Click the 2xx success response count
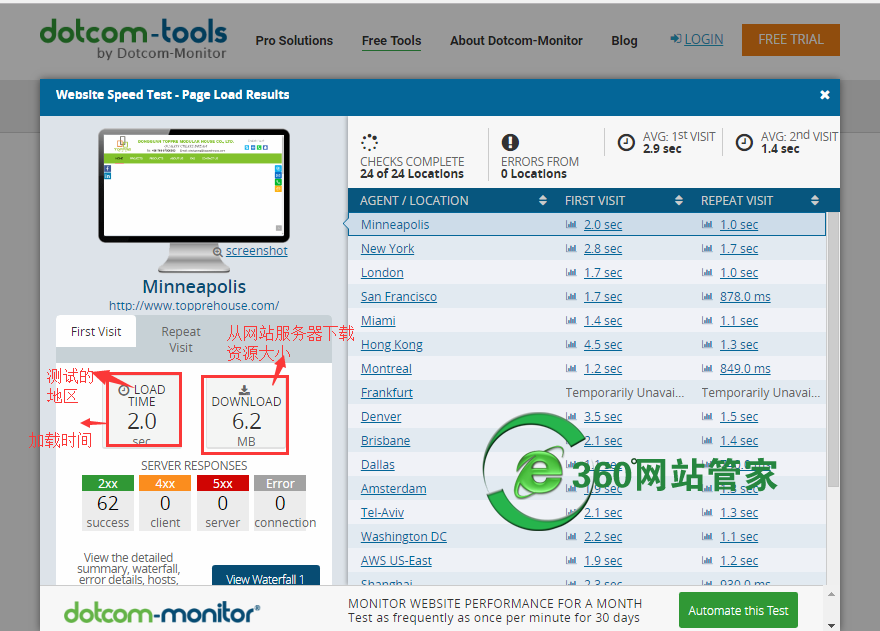 (108, 503)
